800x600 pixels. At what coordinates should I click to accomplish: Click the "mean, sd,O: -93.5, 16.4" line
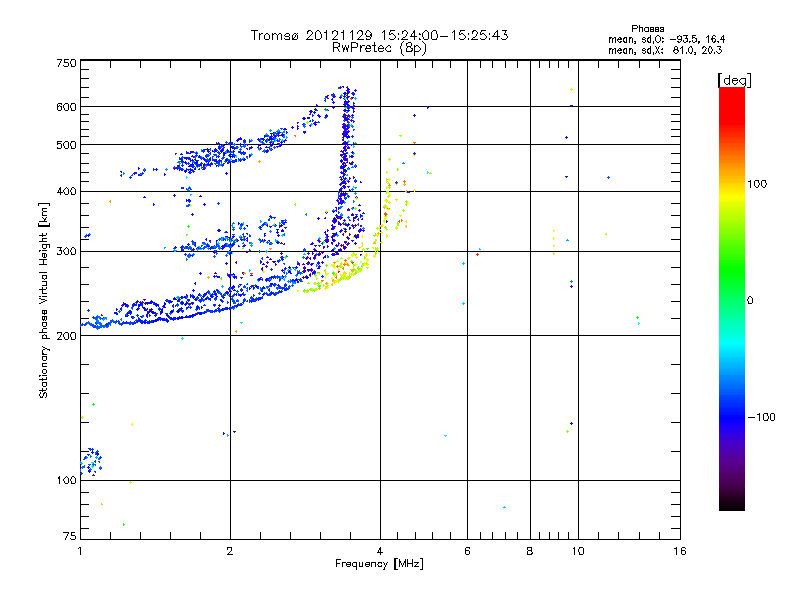coord(666,39)
